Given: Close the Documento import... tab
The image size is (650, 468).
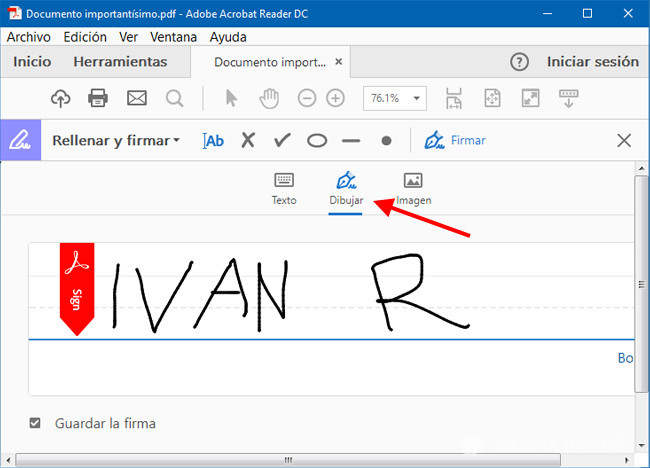Looking at the screenshot, I should click(x=339, y=62).
